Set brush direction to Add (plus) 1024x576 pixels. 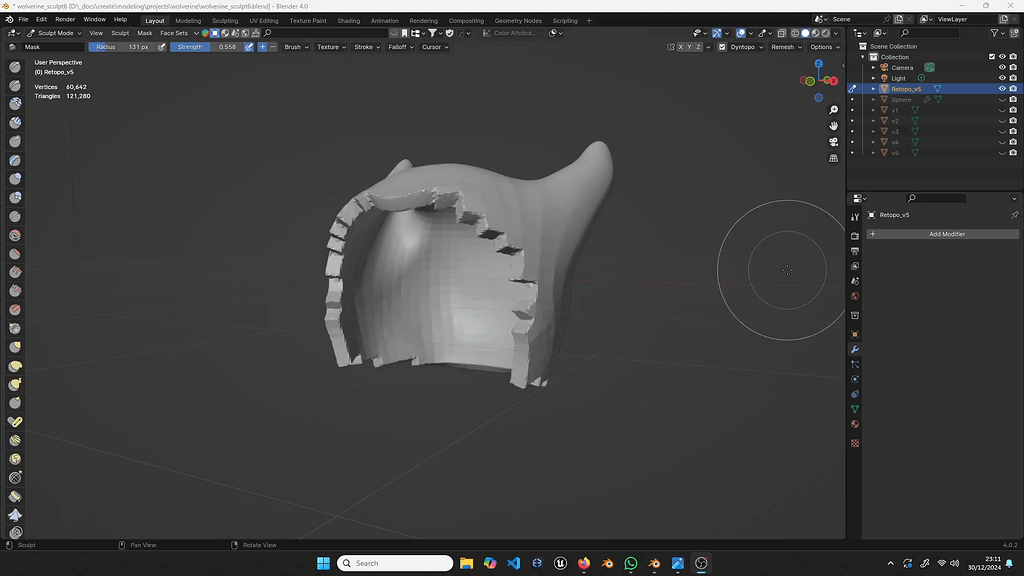[x=263, y=47]
